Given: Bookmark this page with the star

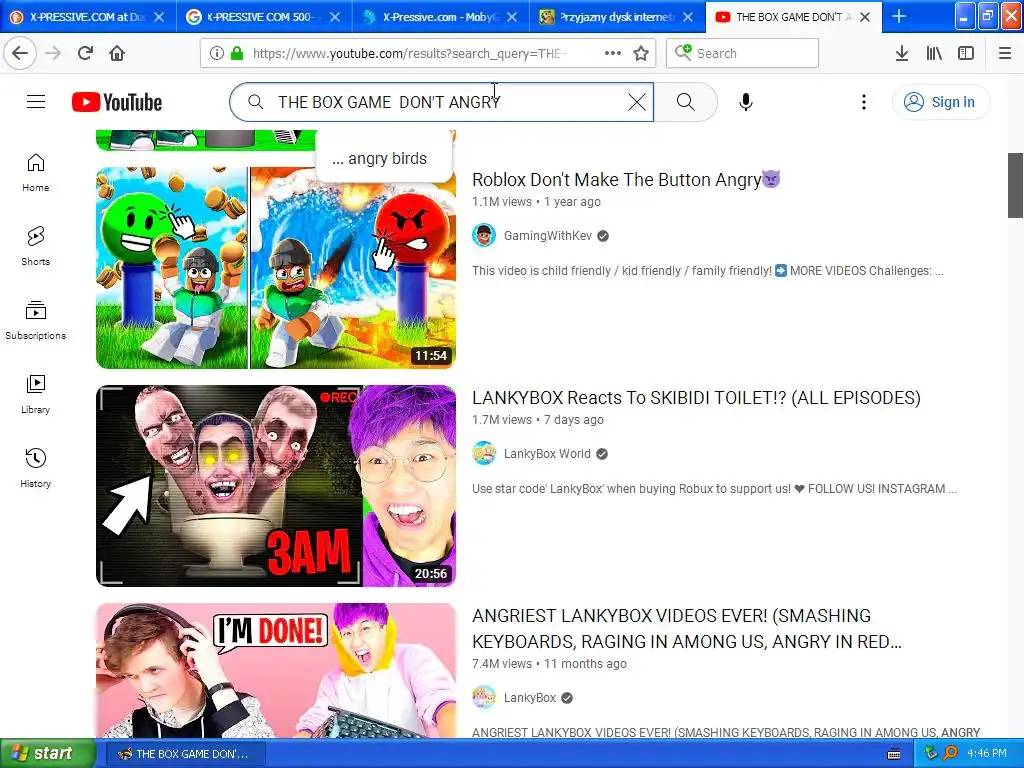Looking at the screenshot, I should (641, 53).
